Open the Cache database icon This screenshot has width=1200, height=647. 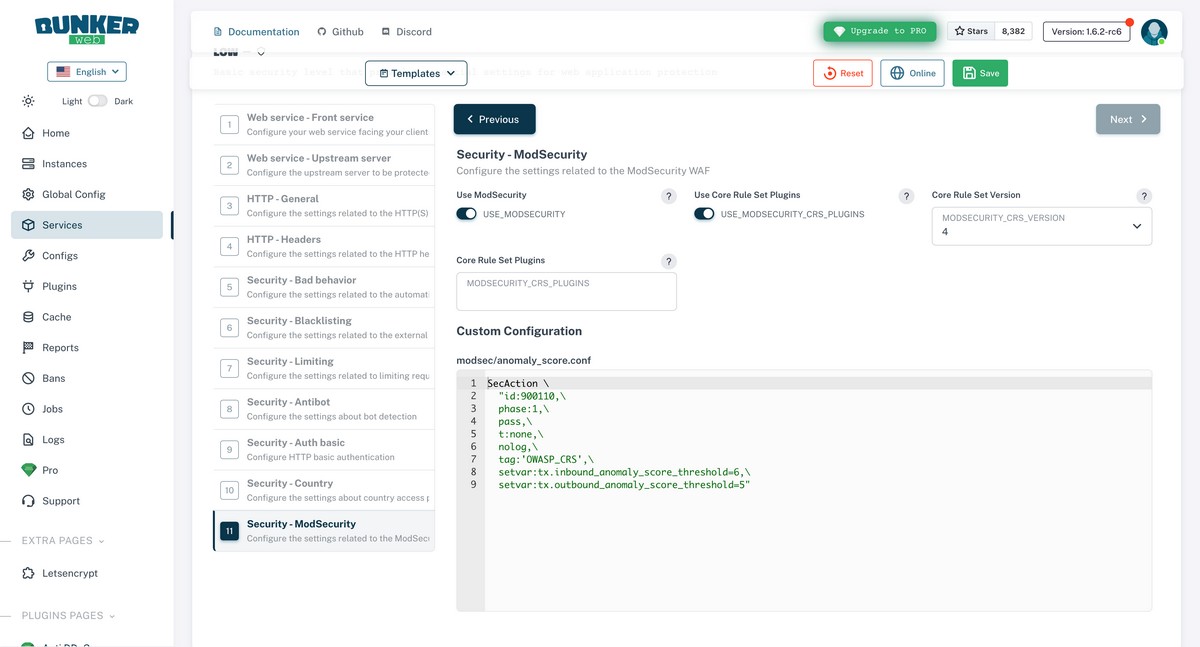point(28,317)
